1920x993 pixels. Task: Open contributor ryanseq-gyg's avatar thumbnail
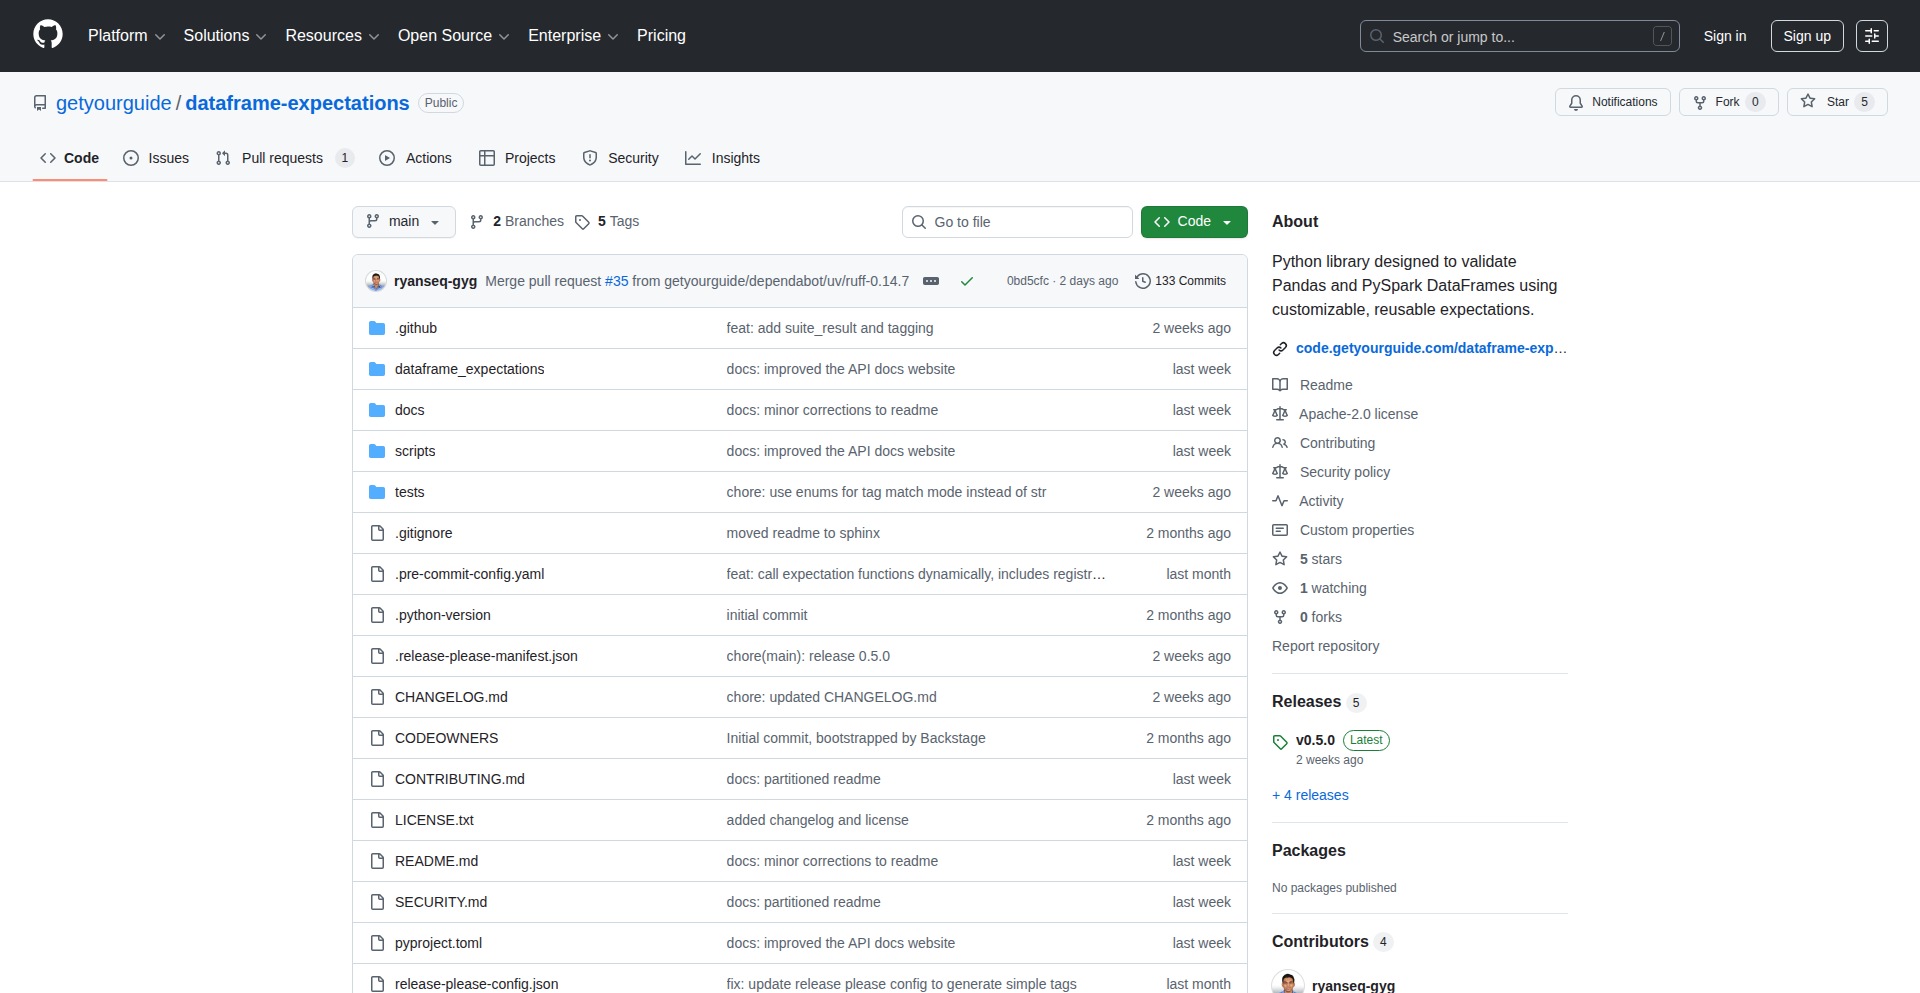(x=1287, y=982)
